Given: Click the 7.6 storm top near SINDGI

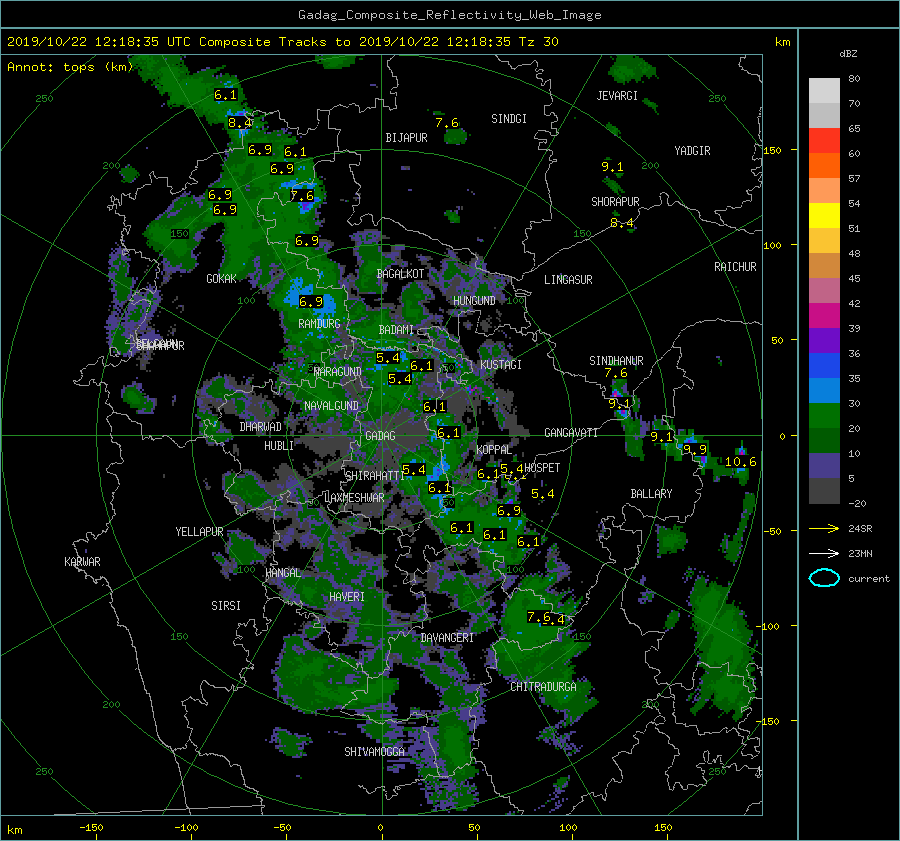Looking at the screenshot, I should click(x=447, y=123).
